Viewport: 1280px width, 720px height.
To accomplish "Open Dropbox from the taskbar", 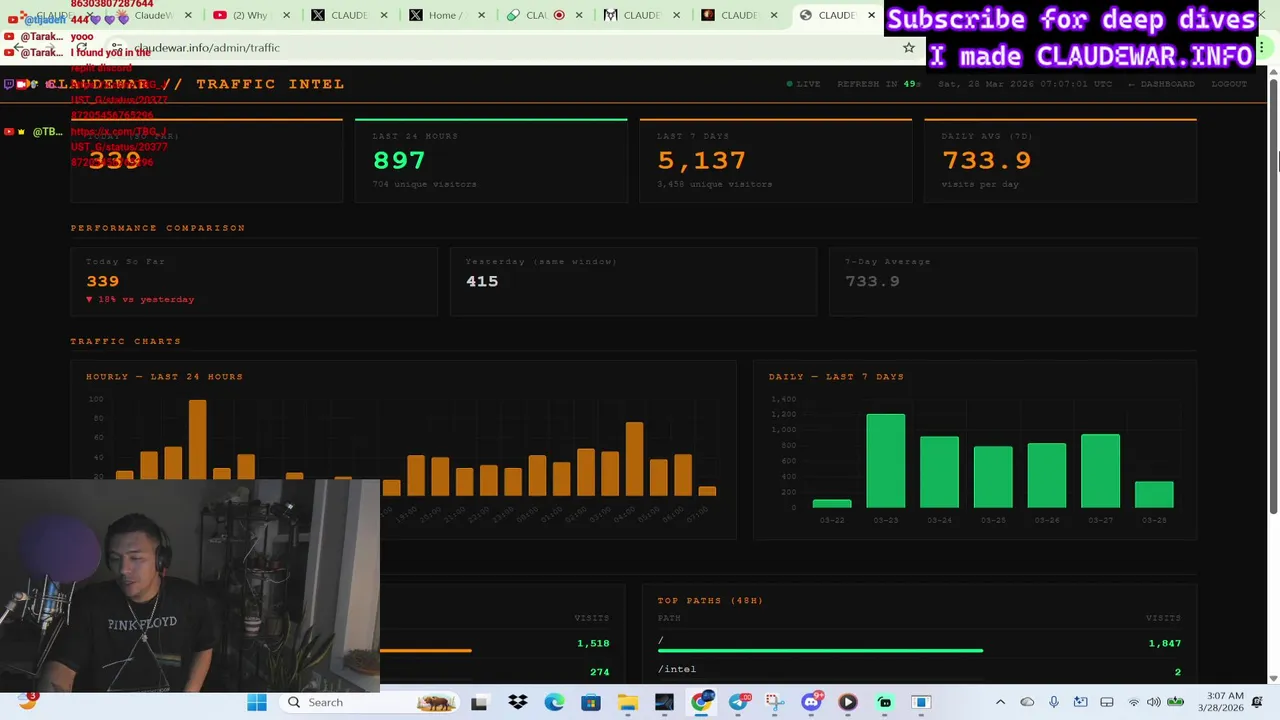I will tap(517, 702).
